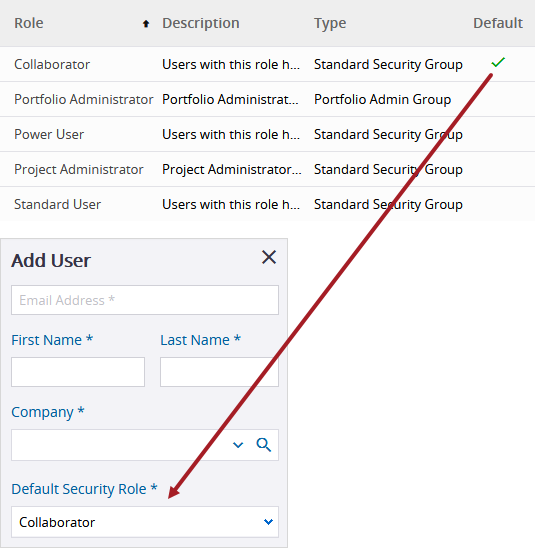Open the Default Security Role dropdown
Screen dimensions: 535x548
pyautogui.click(x=145, y=522)
